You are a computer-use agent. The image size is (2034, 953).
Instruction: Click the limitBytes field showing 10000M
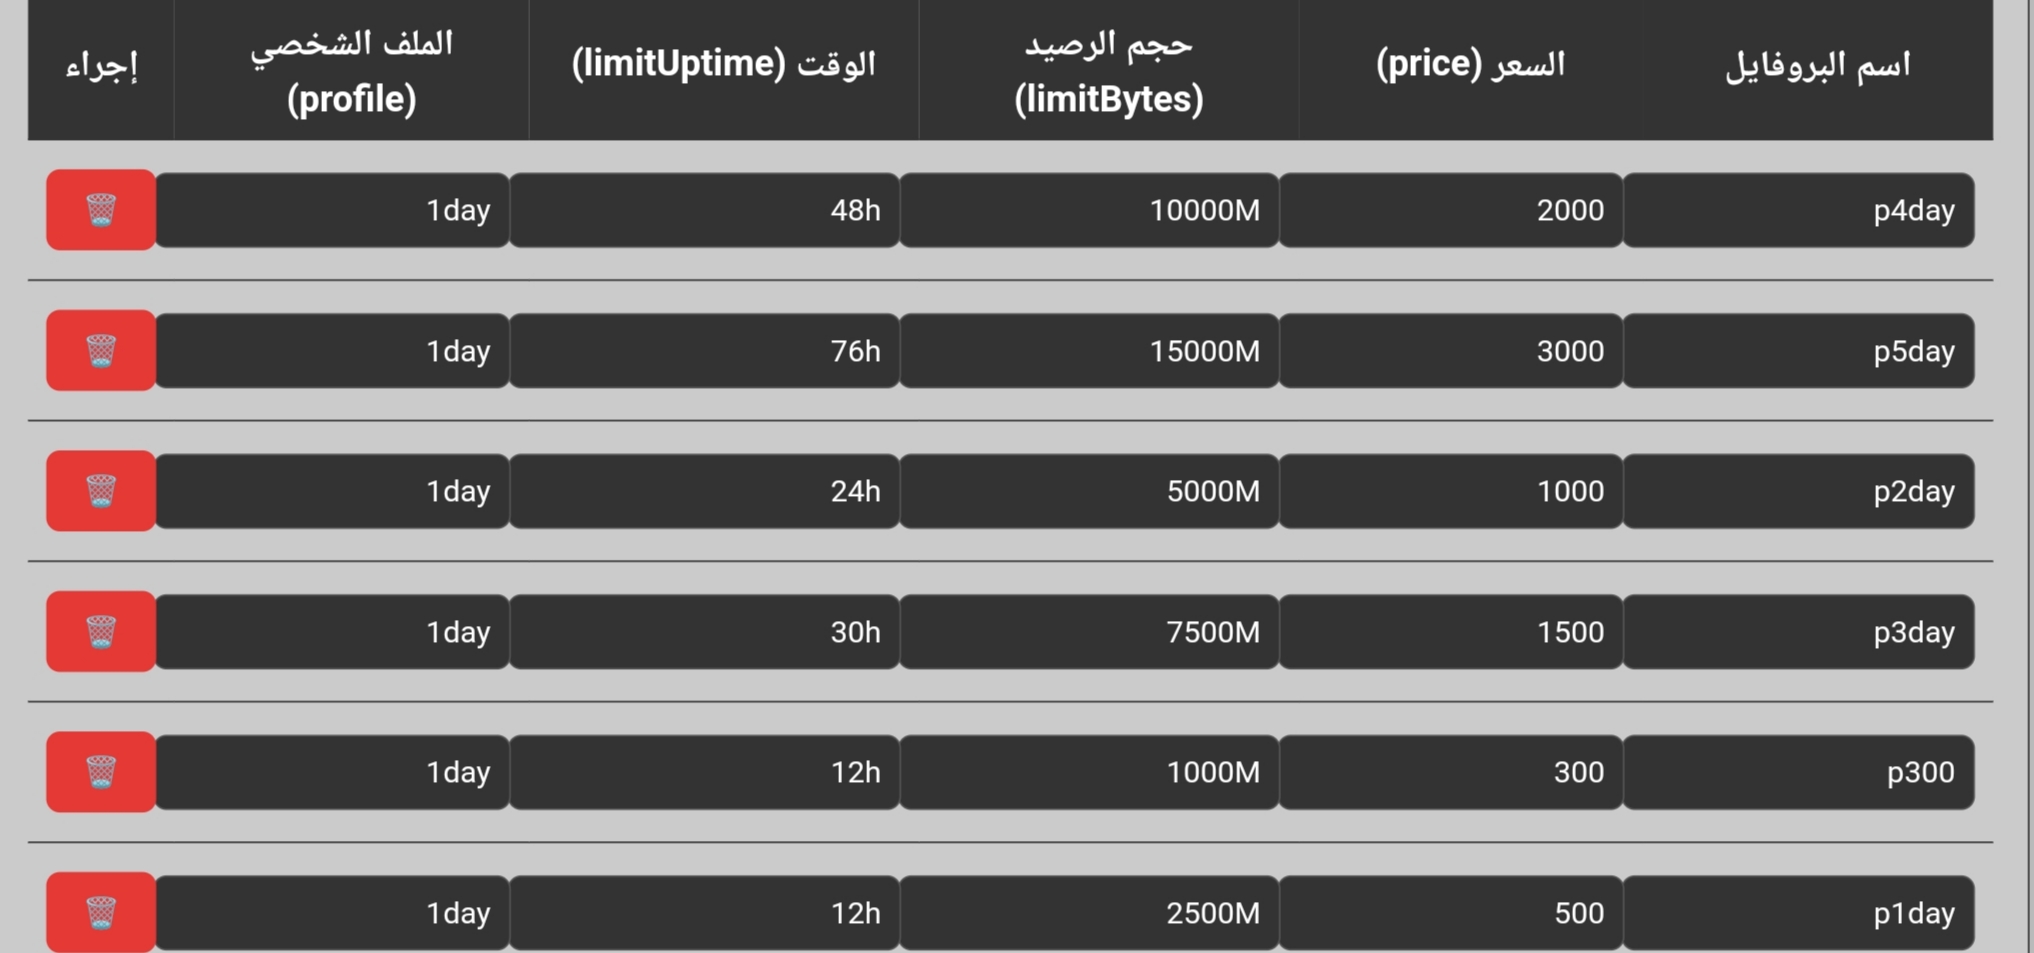pyautogui.click(x=1089, y=210)
